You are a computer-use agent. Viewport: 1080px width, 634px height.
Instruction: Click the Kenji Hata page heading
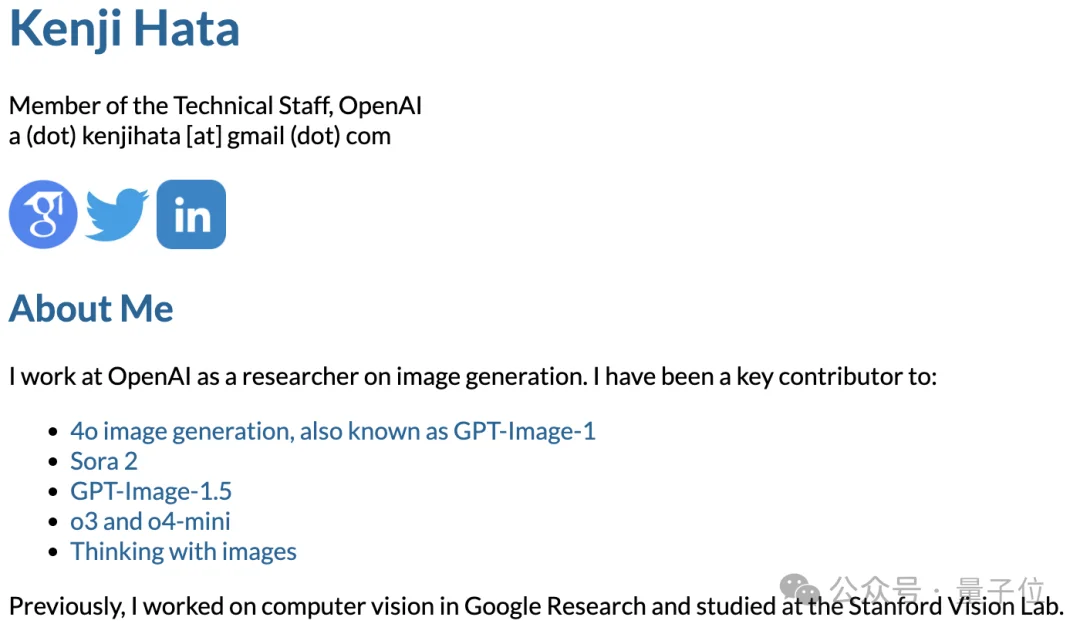(x=125, y=29)
